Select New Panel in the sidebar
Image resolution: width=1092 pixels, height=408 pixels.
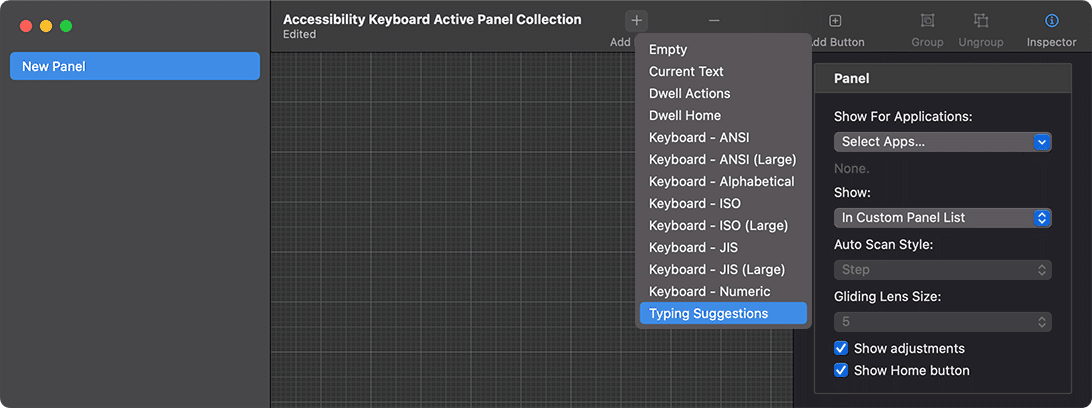(x=134, y=67)
